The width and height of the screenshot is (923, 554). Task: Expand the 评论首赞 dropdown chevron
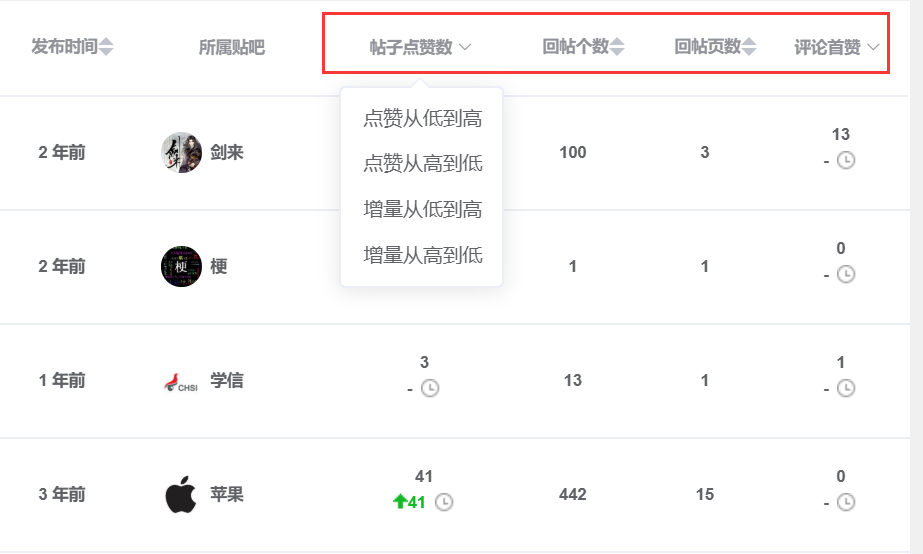click(x=874, y=47)
